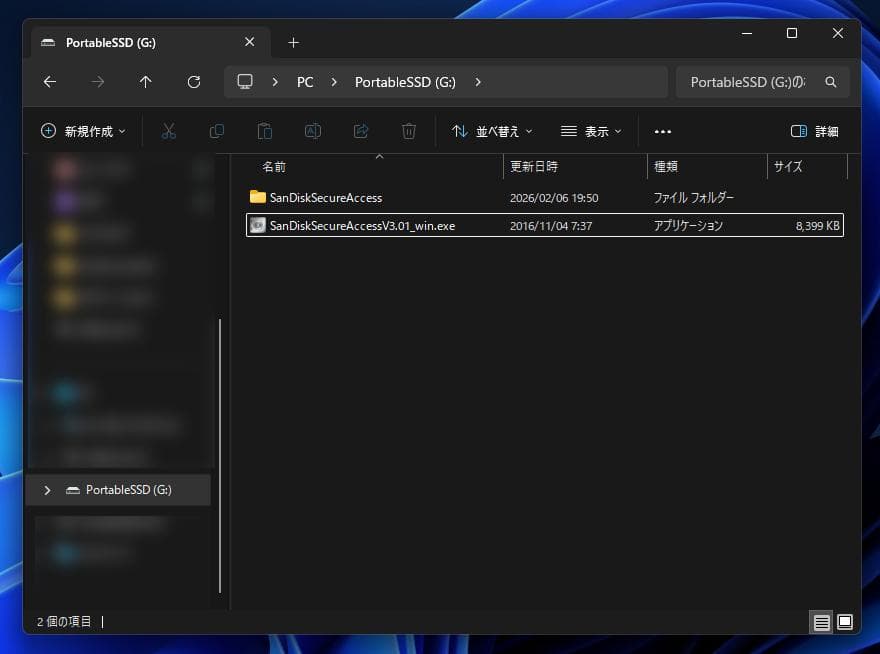Viewport: 880px width, 654px height.
Task: Open the 並べ替え sort options
Action: 489,131
